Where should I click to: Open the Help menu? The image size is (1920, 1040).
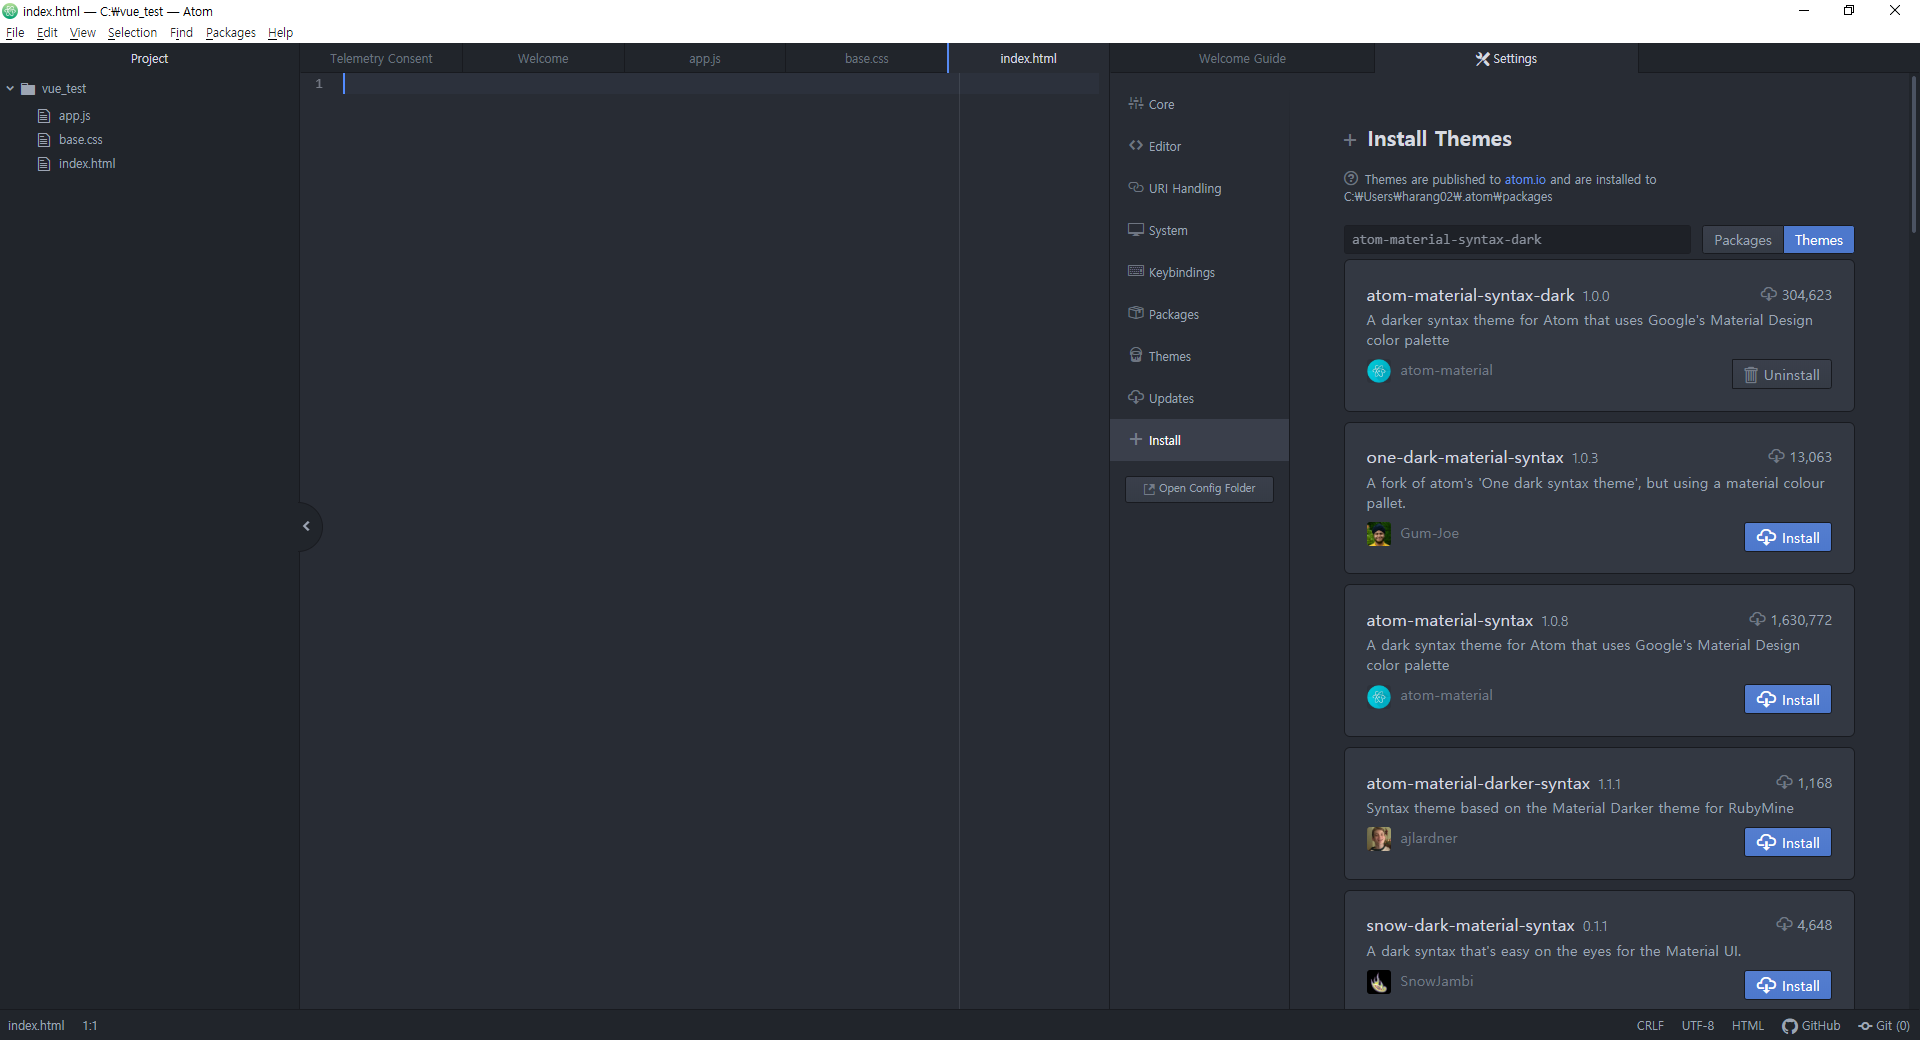[x=280, y=33]
